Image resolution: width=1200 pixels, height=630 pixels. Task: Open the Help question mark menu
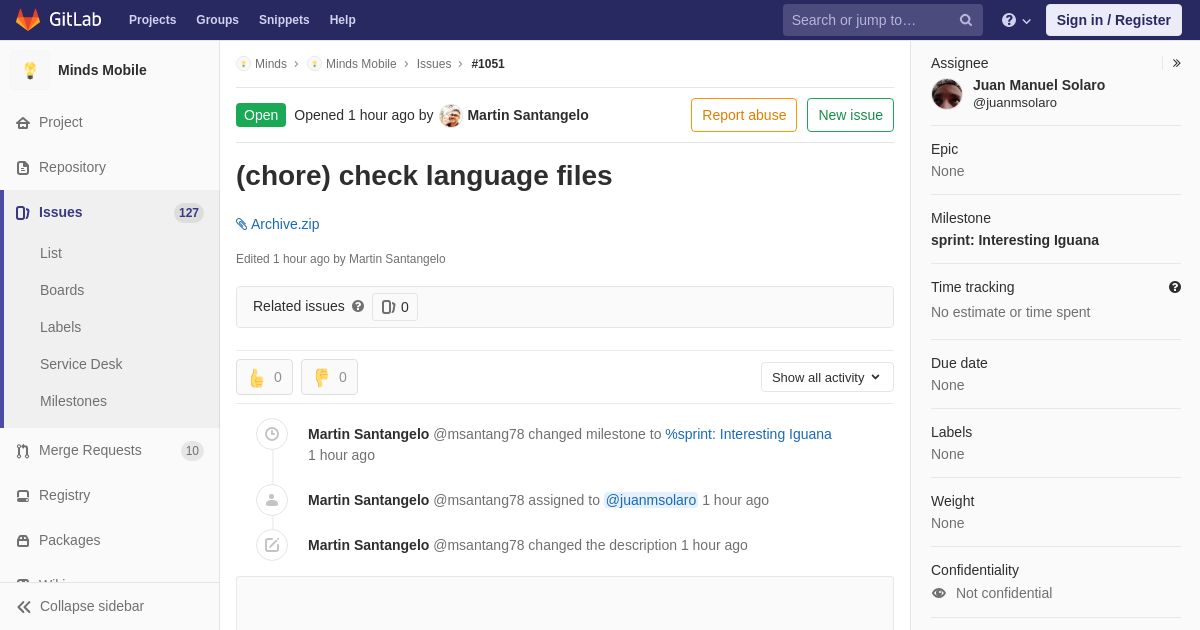tap(1016, 20)
